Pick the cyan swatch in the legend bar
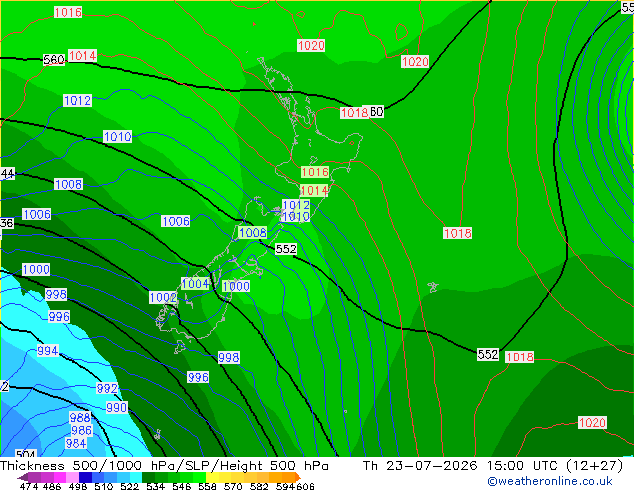Viewport: 634px width, 490px height. tap(136, 477)
